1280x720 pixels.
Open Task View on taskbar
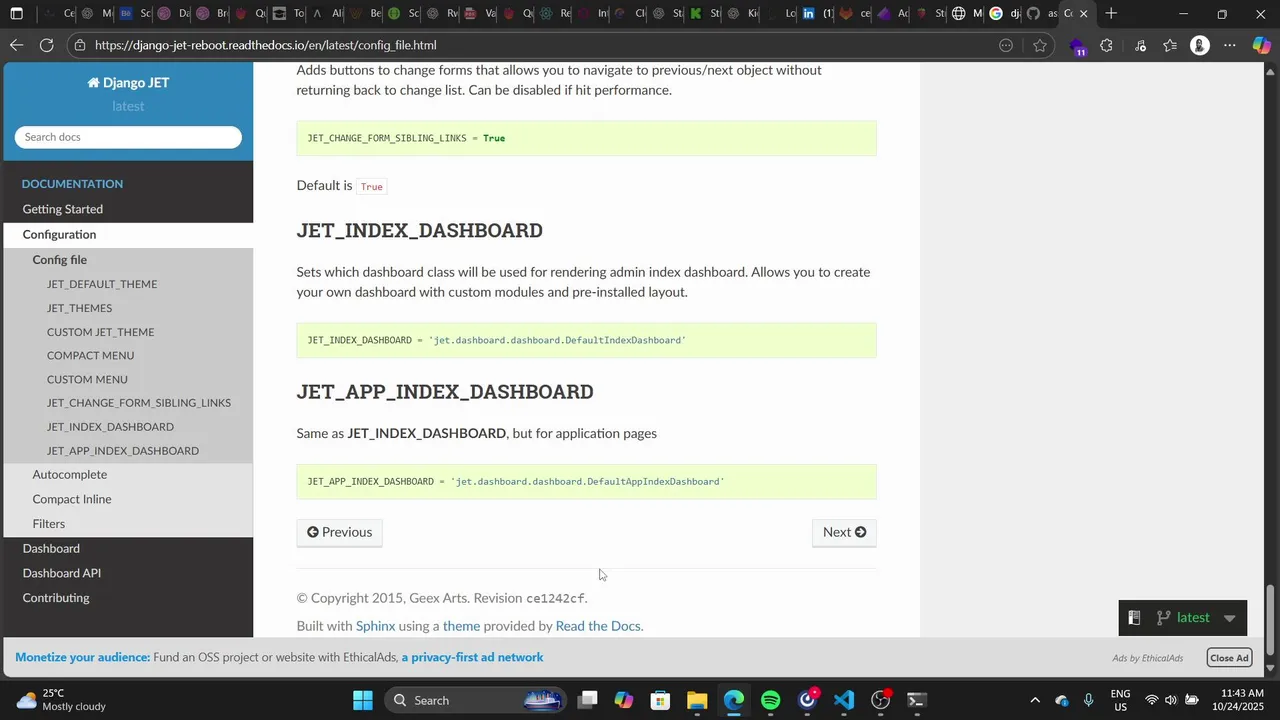click(x=588, y=700)
